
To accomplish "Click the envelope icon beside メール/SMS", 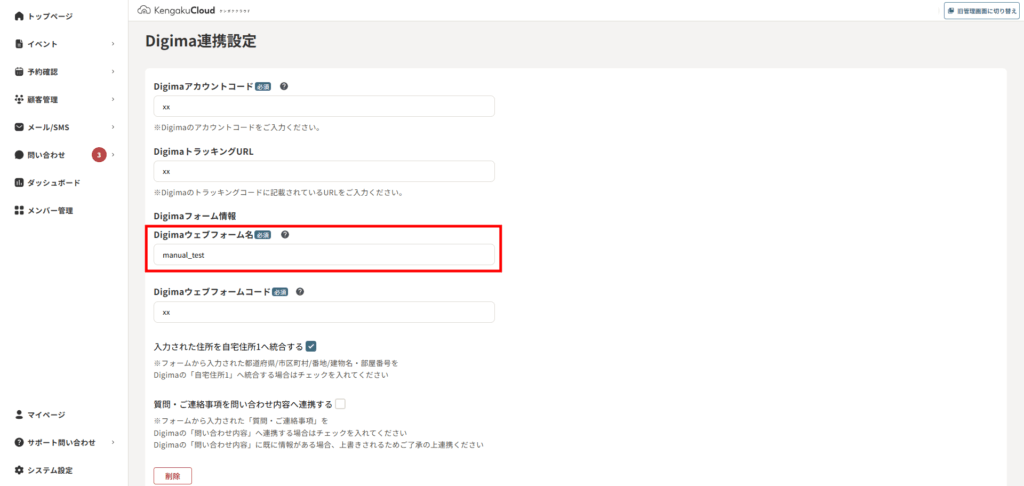I will (x=19, y=127).
